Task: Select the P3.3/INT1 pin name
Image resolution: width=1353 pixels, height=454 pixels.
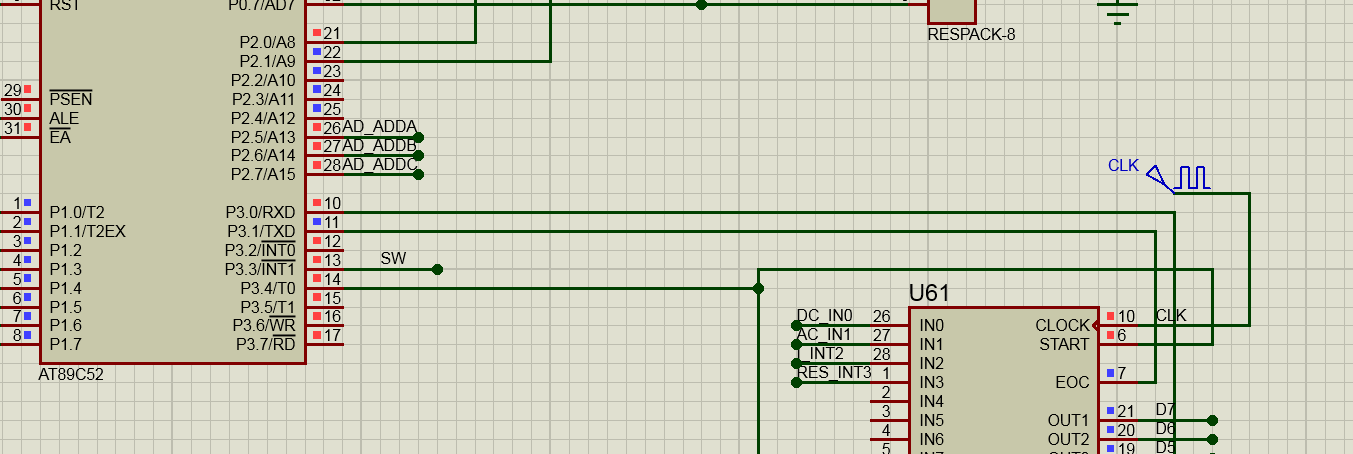Action: pos(260,269)
